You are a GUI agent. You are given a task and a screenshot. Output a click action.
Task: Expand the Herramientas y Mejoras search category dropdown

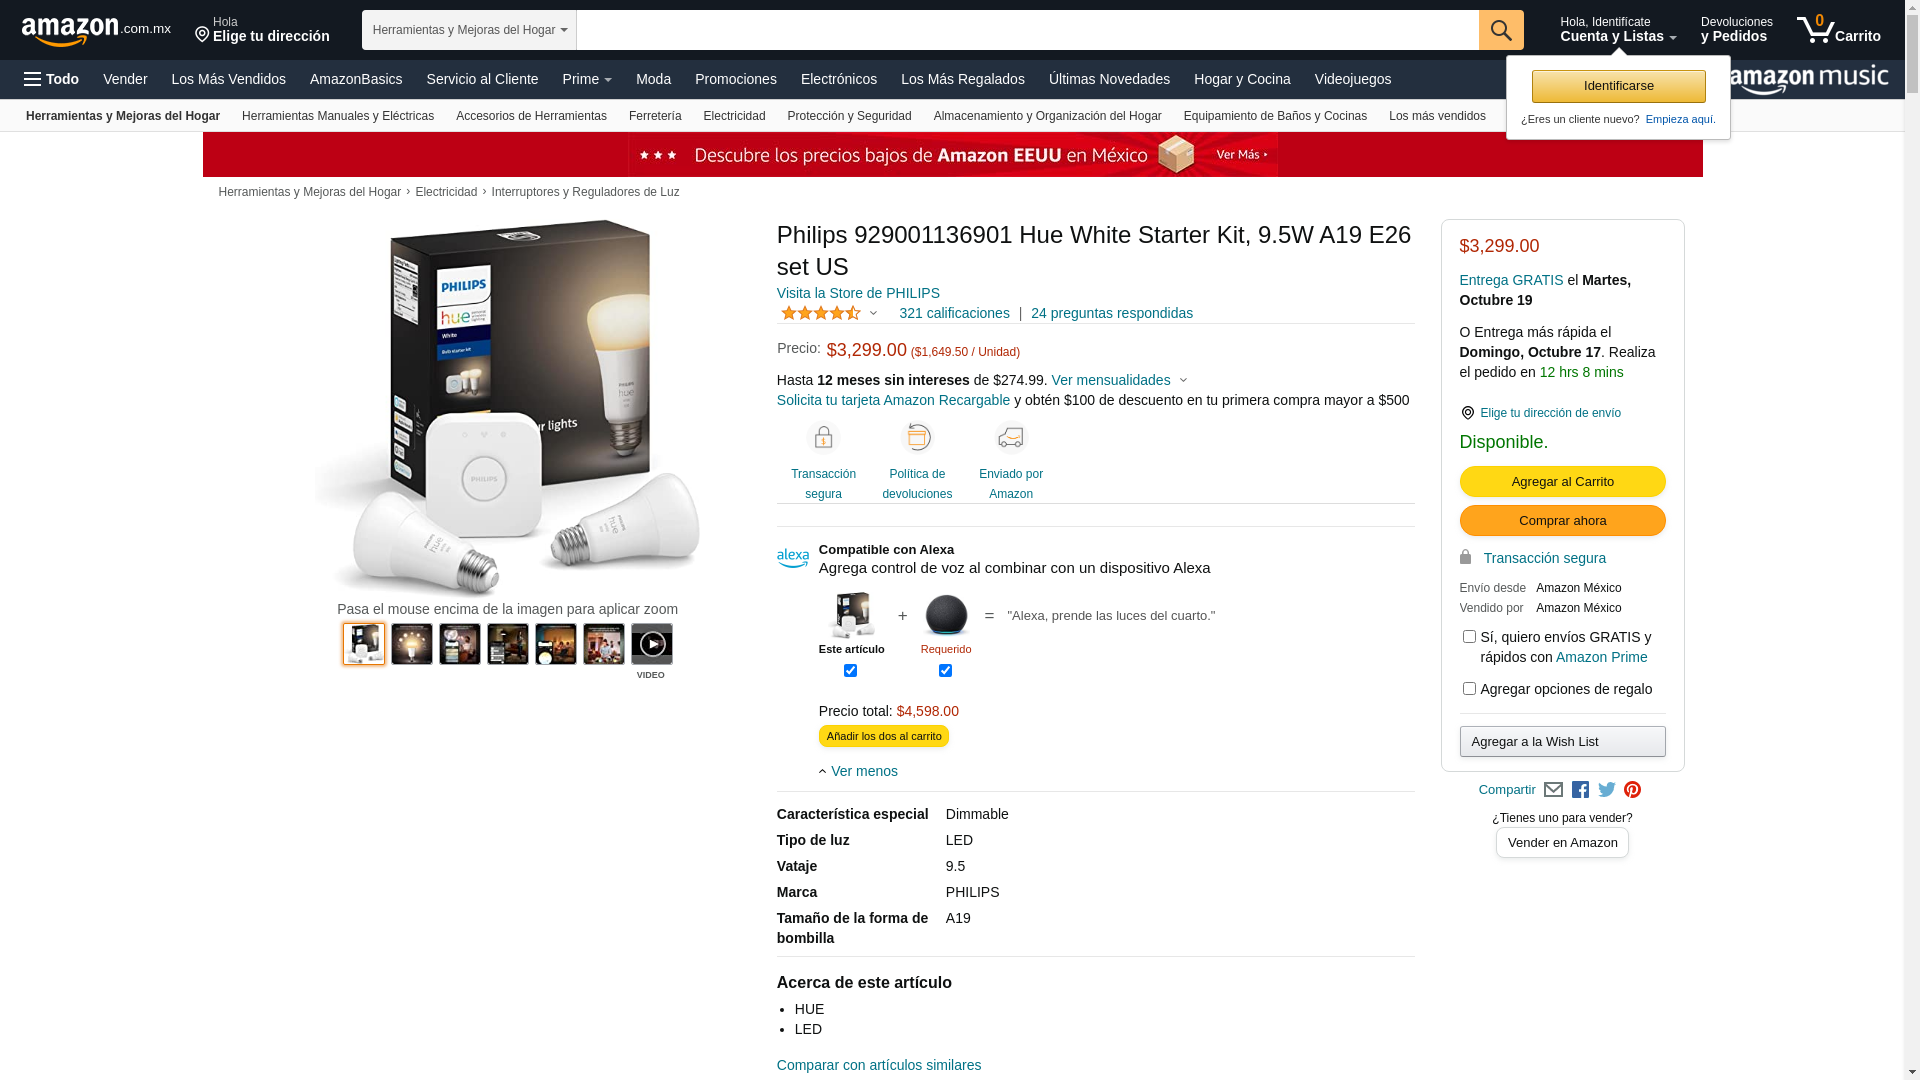469,30
